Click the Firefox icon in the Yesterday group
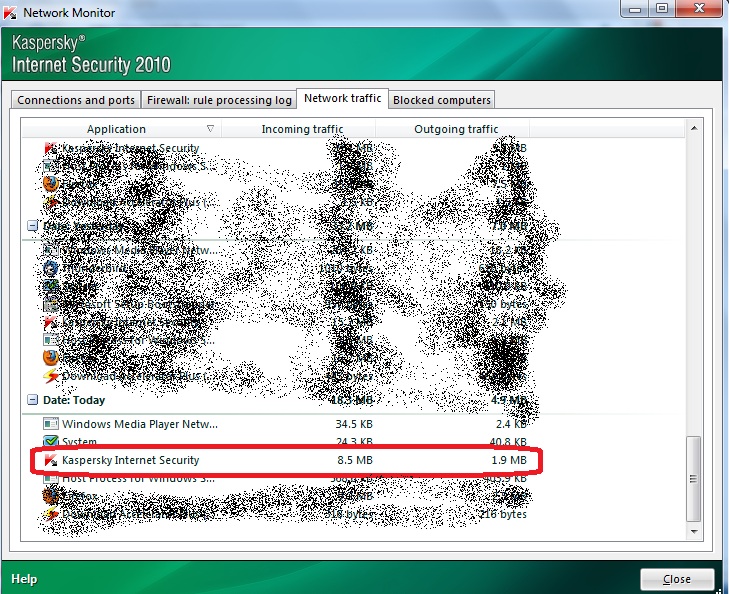 pos(50,358)
